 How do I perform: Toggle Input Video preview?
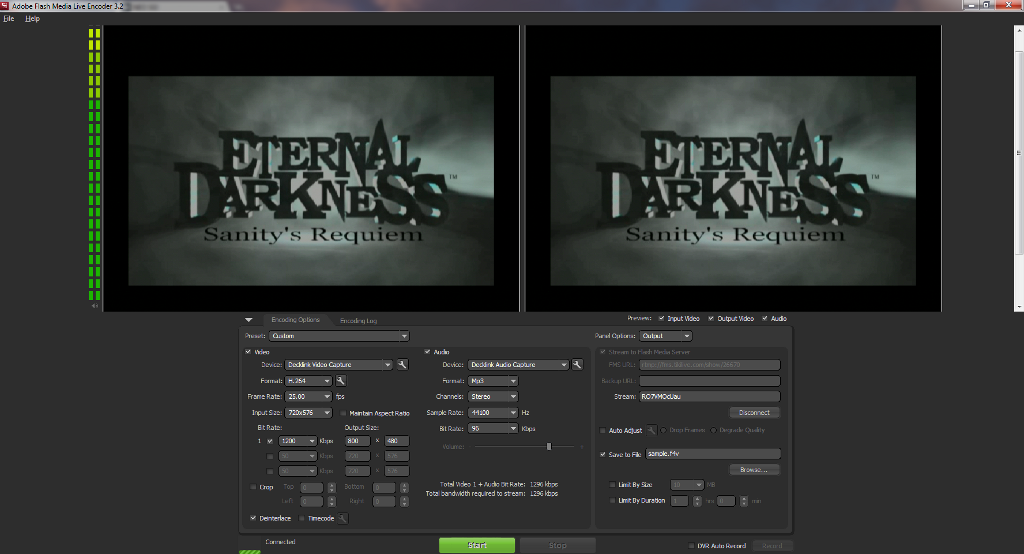662,318
